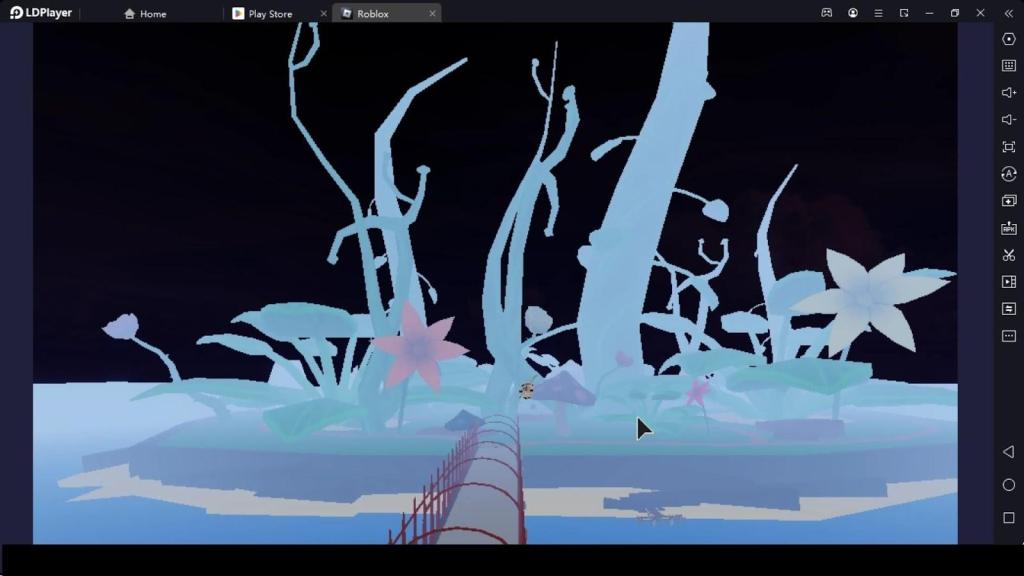Decrease volume with the speaker minus icon
The height and width of the screenshot is (576, 1024).
point(1008,120)
